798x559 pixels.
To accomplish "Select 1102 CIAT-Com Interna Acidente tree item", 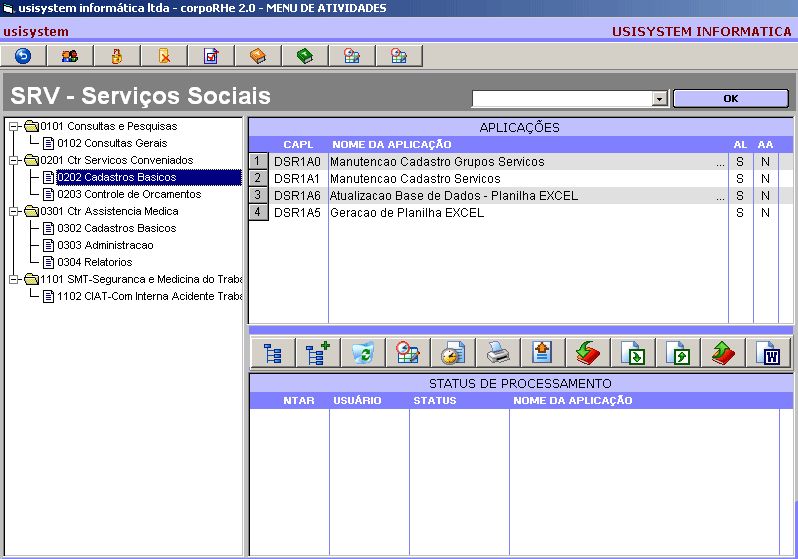I will (150, 296).
